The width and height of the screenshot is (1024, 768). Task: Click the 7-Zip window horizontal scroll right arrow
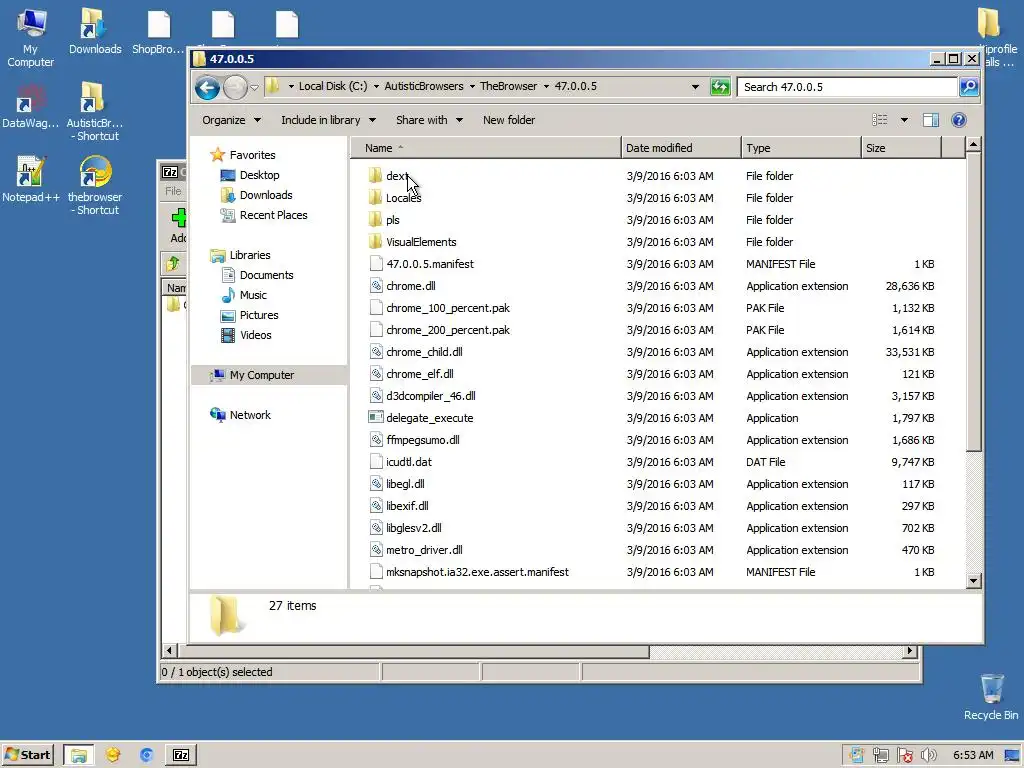point(909,651)
